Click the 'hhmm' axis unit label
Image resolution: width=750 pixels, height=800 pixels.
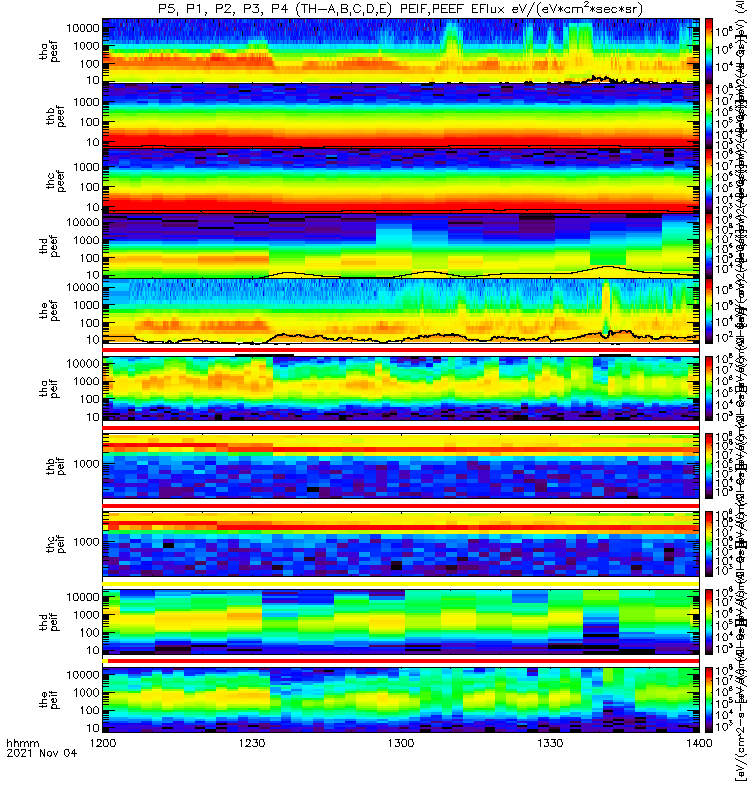[x=22, y=743]
